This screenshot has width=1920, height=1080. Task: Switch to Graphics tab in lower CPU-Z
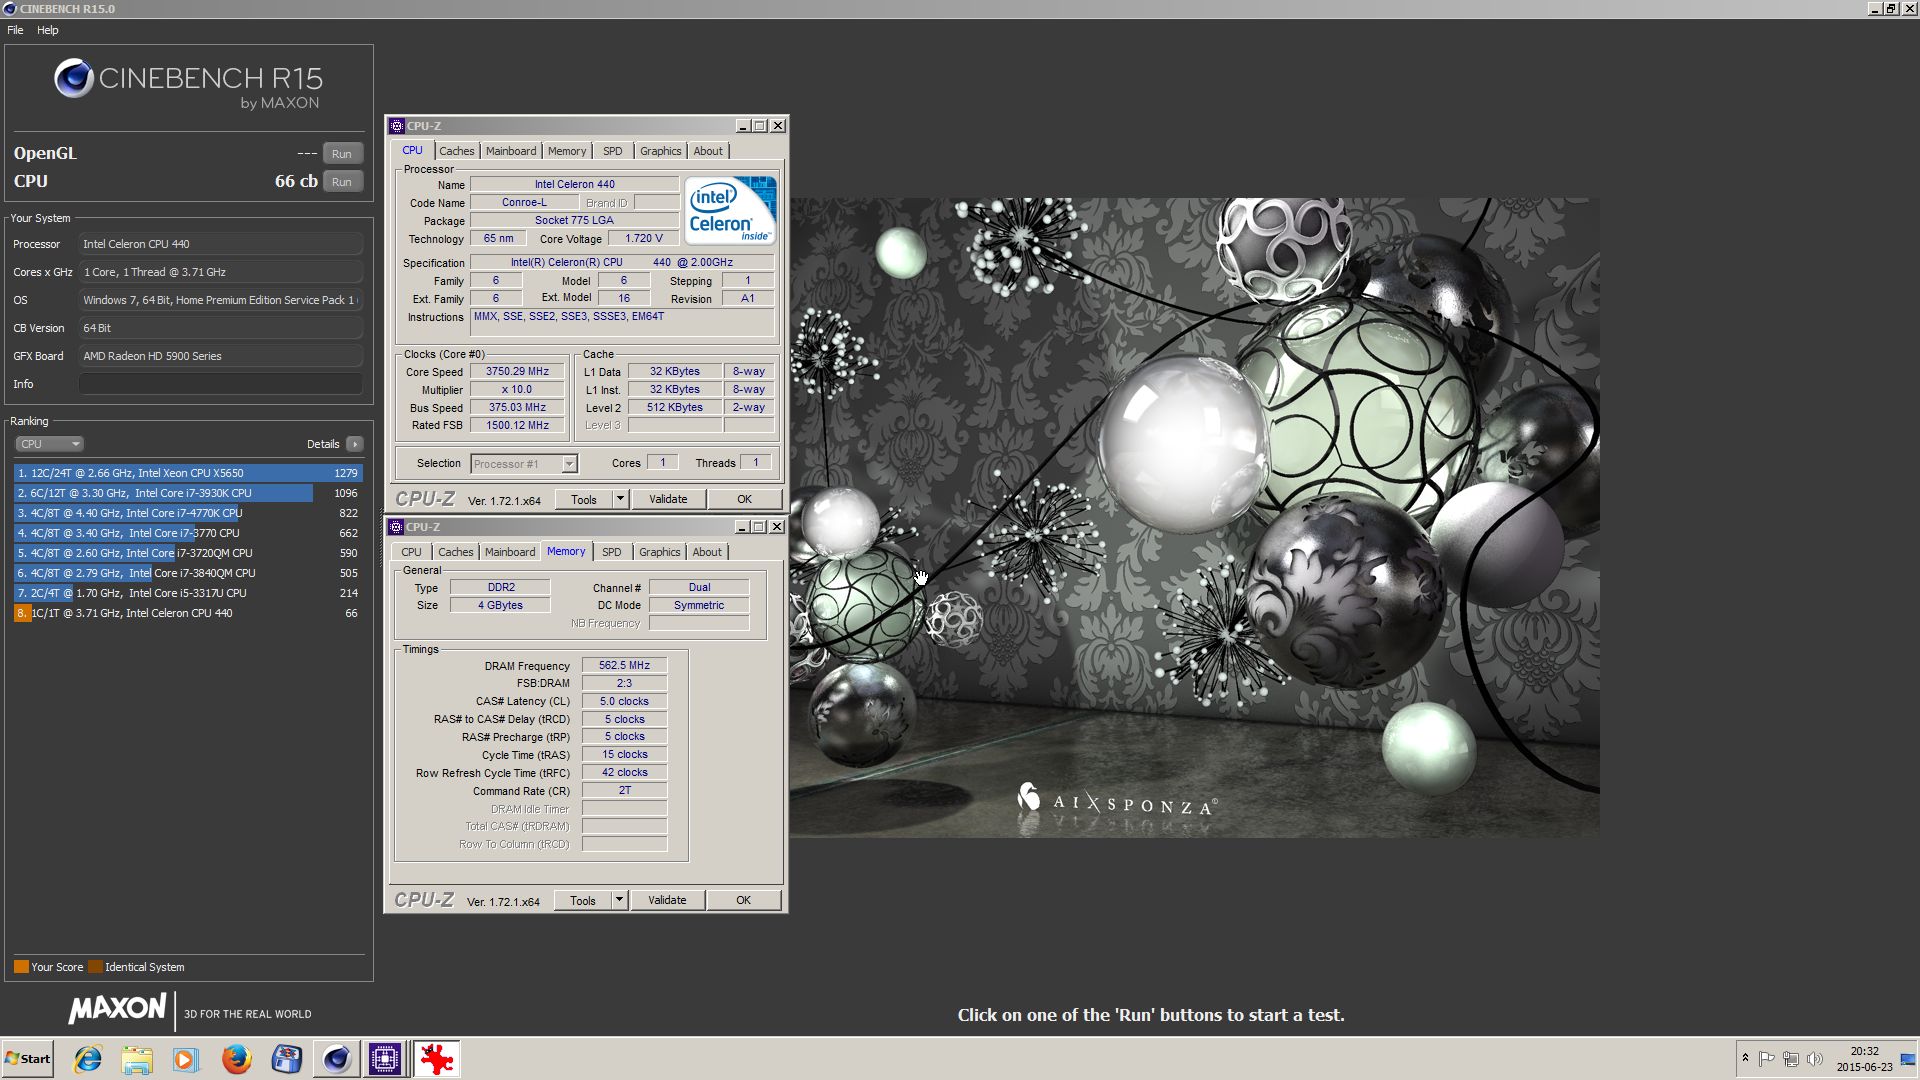pos(660,552)
